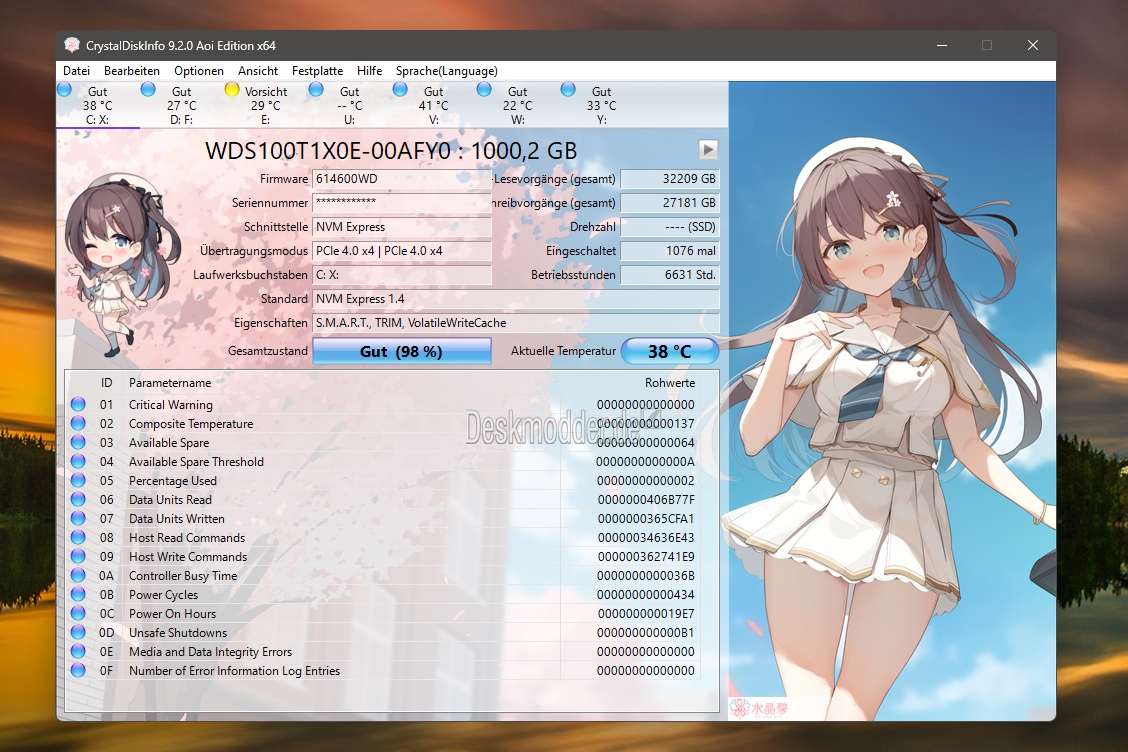Screen dimensions: 1128x752
Task: Click the Betriebsstunden value 6631 Std.
Action: (x=670, y=275)
